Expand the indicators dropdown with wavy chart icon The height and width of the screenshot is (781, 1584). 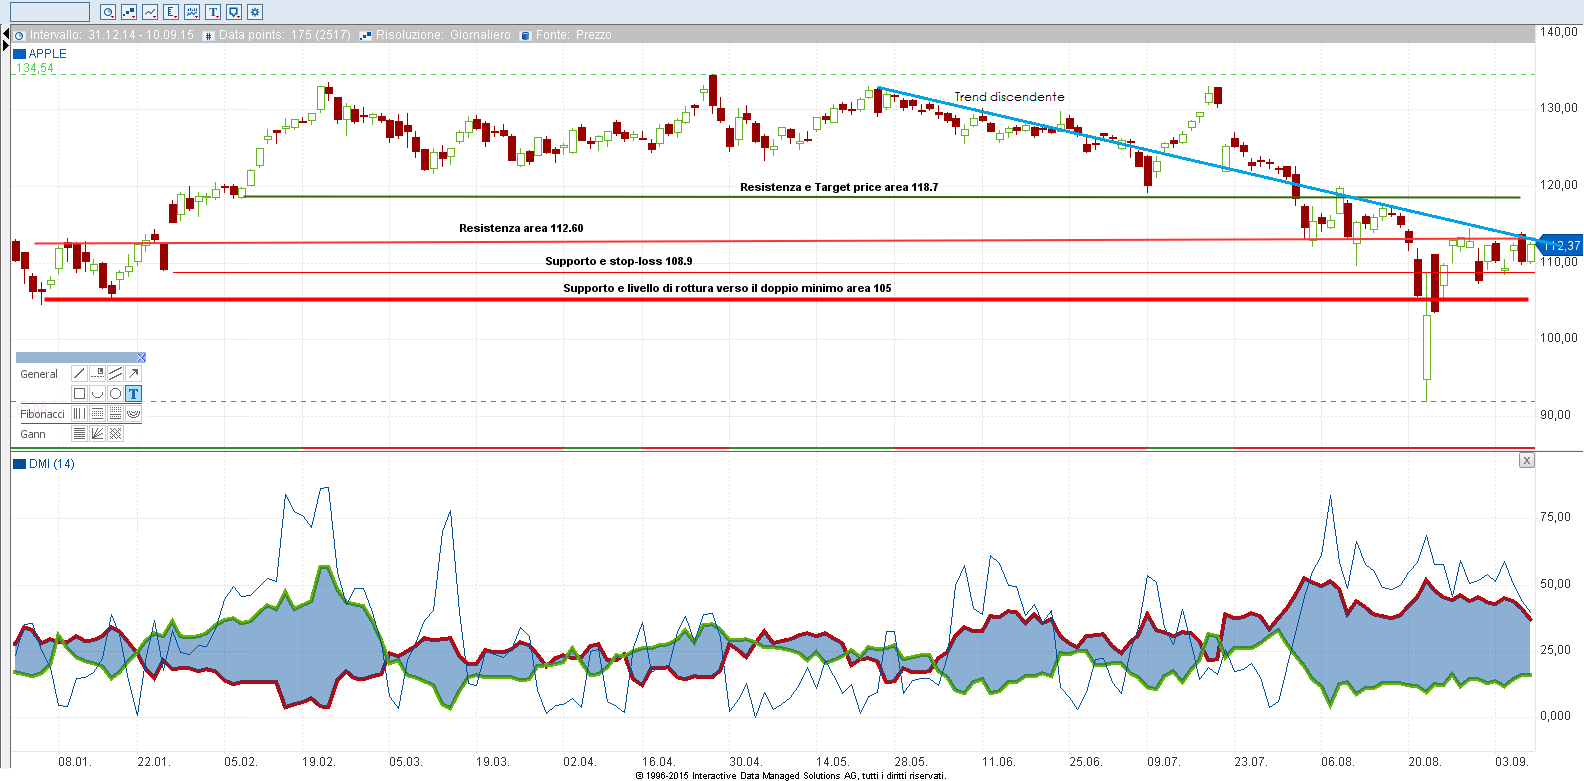(x=192, y=12)
